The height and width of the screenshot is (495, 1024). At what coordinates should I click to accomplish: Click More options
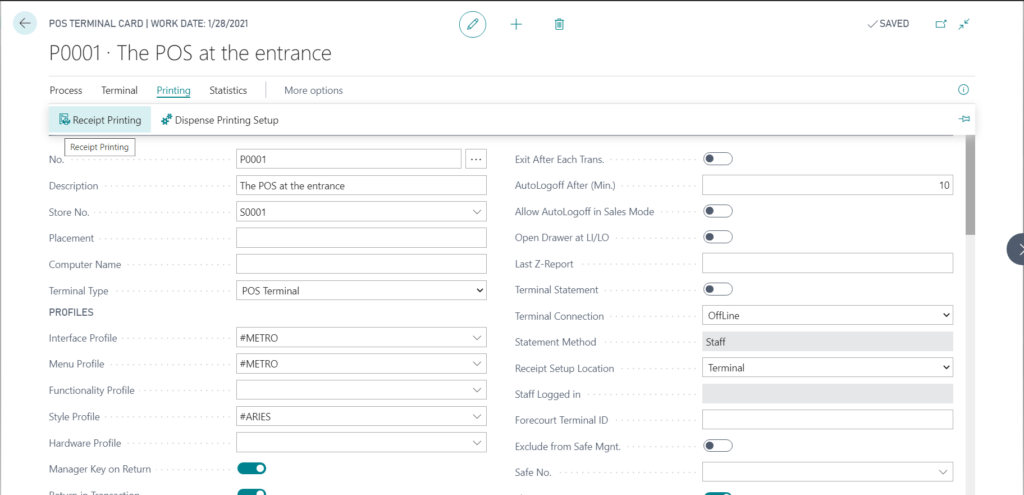pyautogui.click(x=313, y=91)
